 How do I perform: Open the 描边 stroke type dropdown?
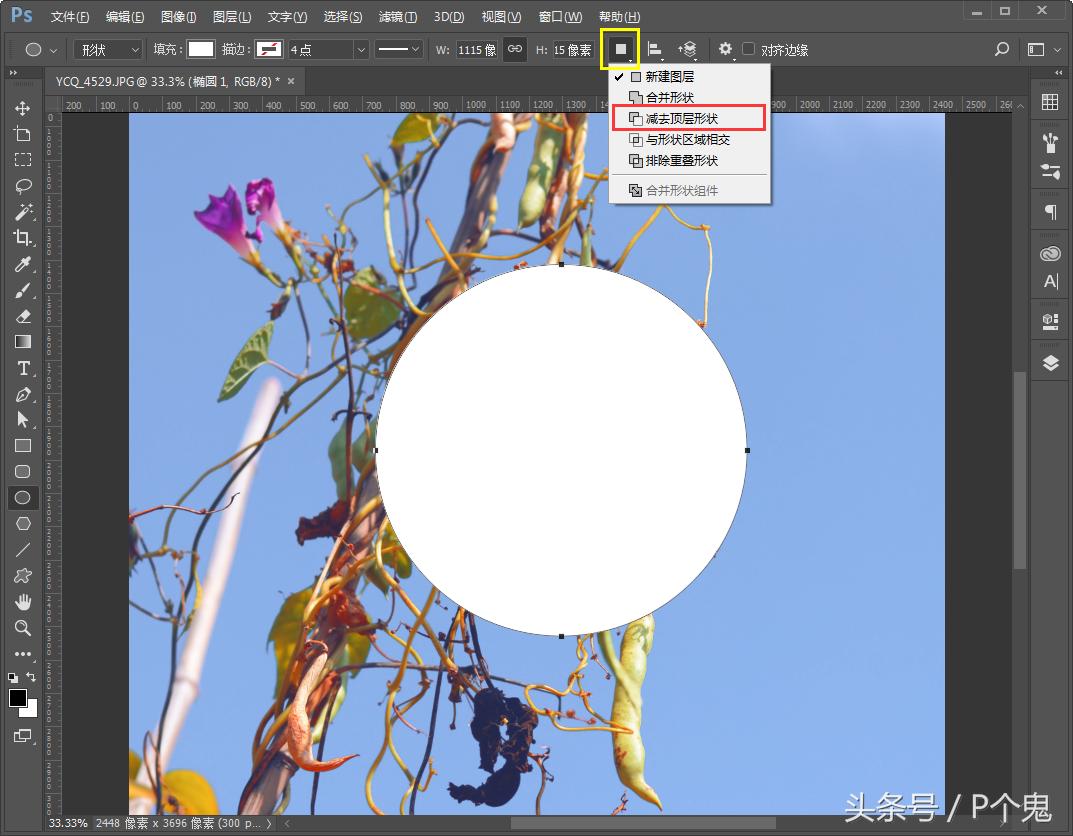coord(271,48)
